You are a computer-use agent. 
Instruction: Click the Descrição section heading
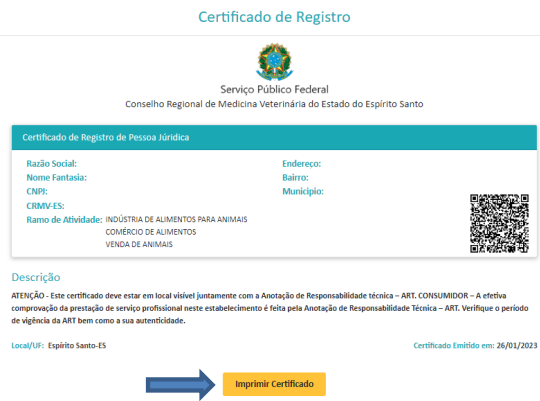[36, 277]
